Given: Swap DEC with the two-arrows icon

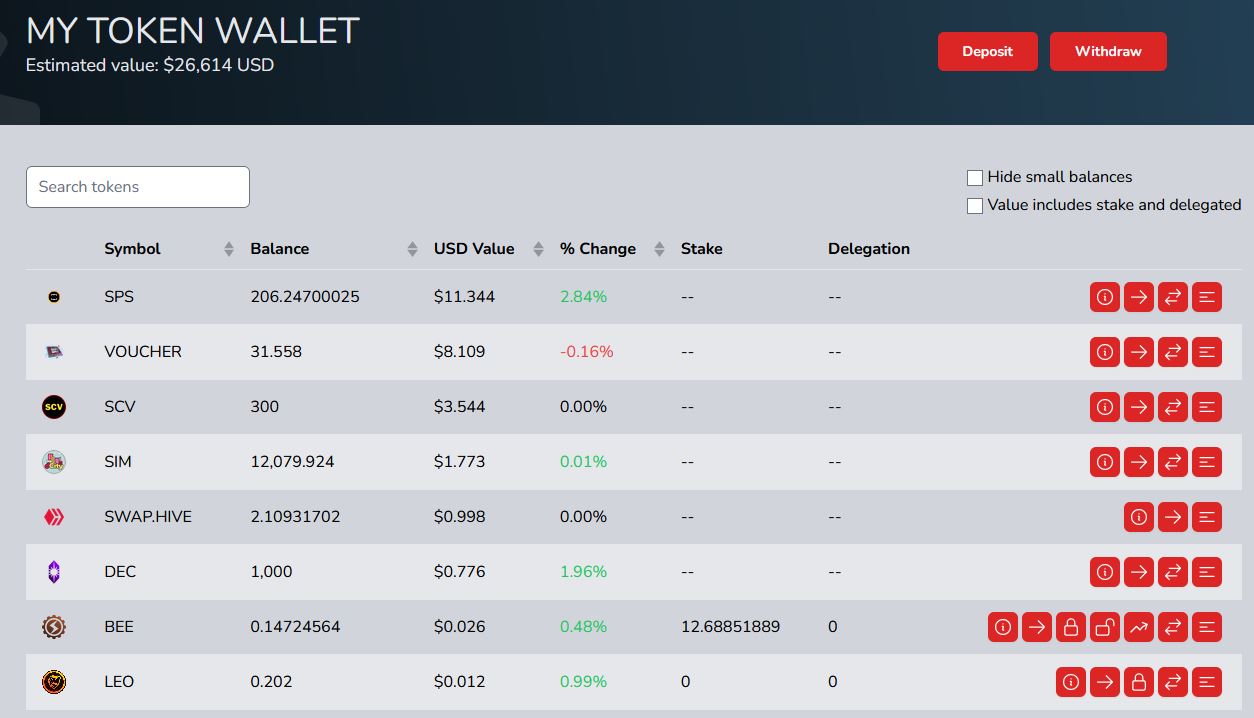Looking at the screenshot, I should pyautogui.click(x=1173, y=572).
